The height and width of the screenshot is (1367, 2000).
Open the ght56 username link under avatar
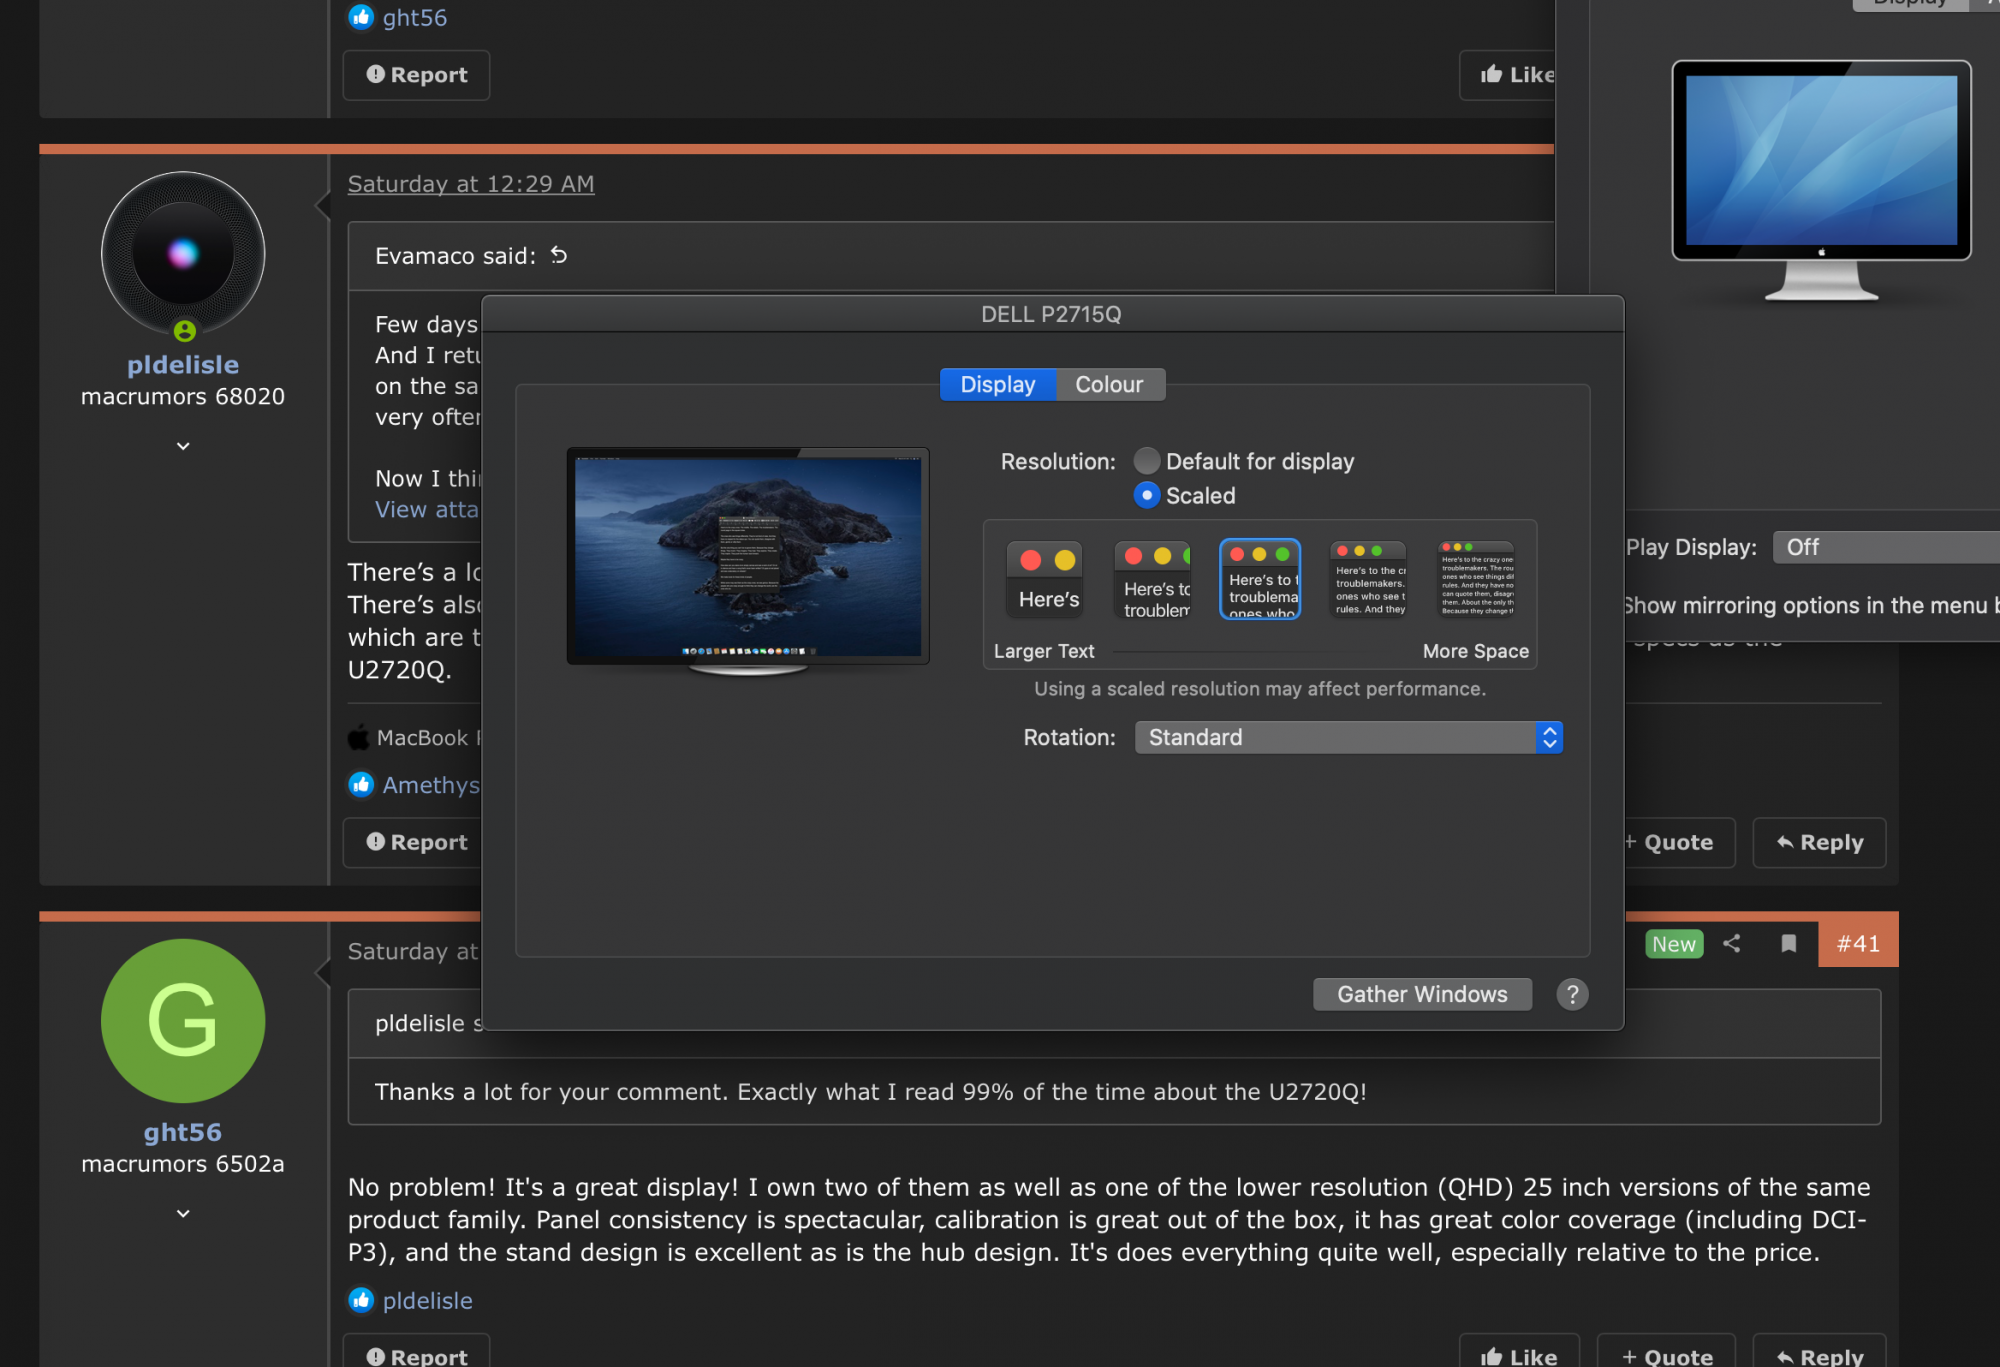(183, 1132)
